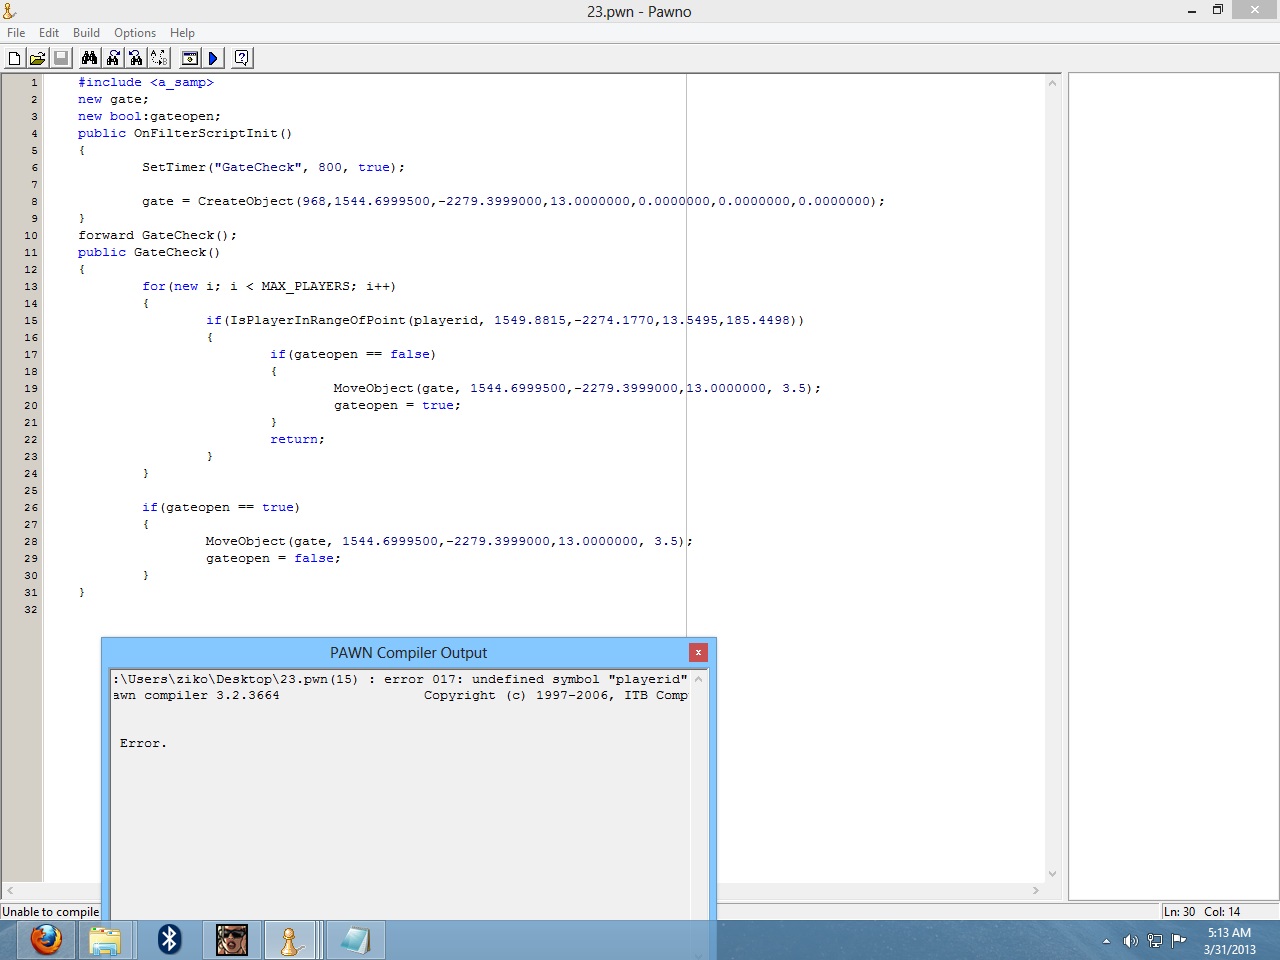Open the Edit menu
Screen dimensions: 1280x960
[49, 33]
